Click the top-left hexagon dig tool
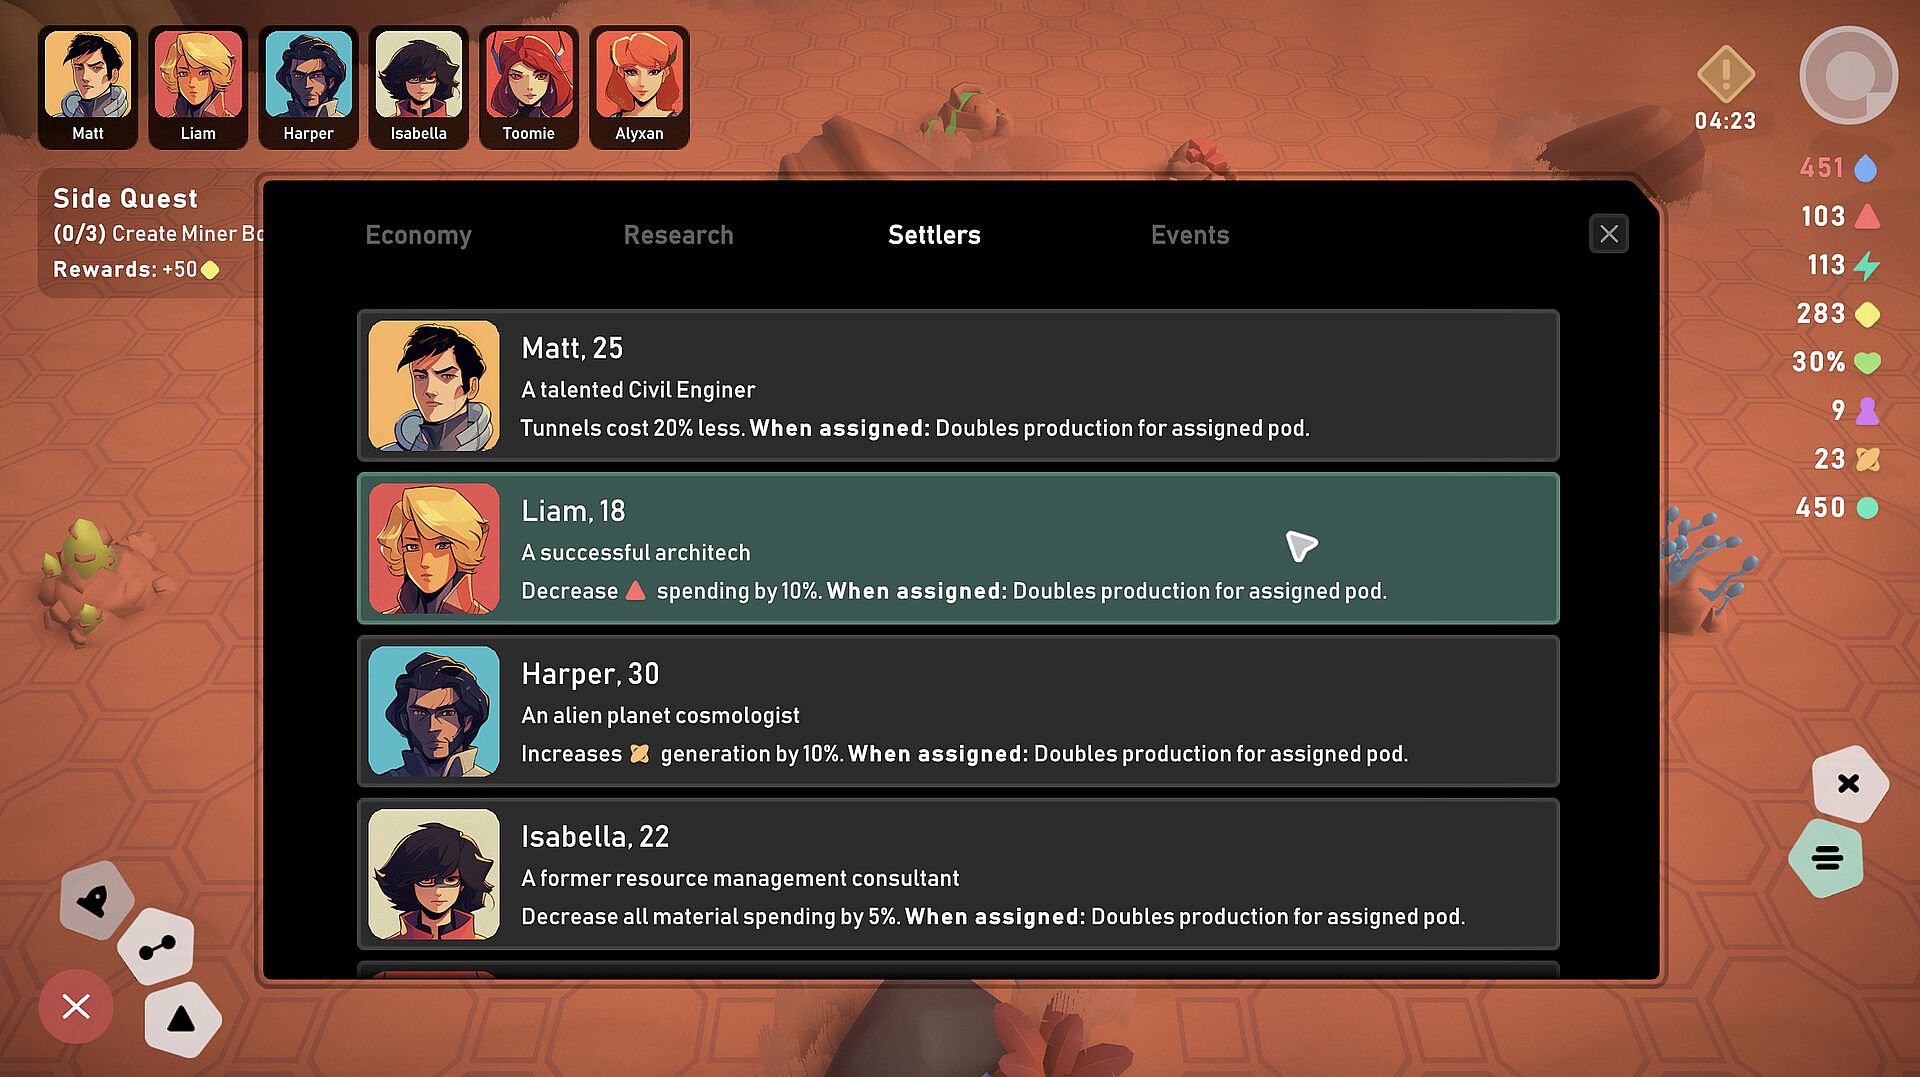This screenshot has width=1920, height=1077. [95, 901]
